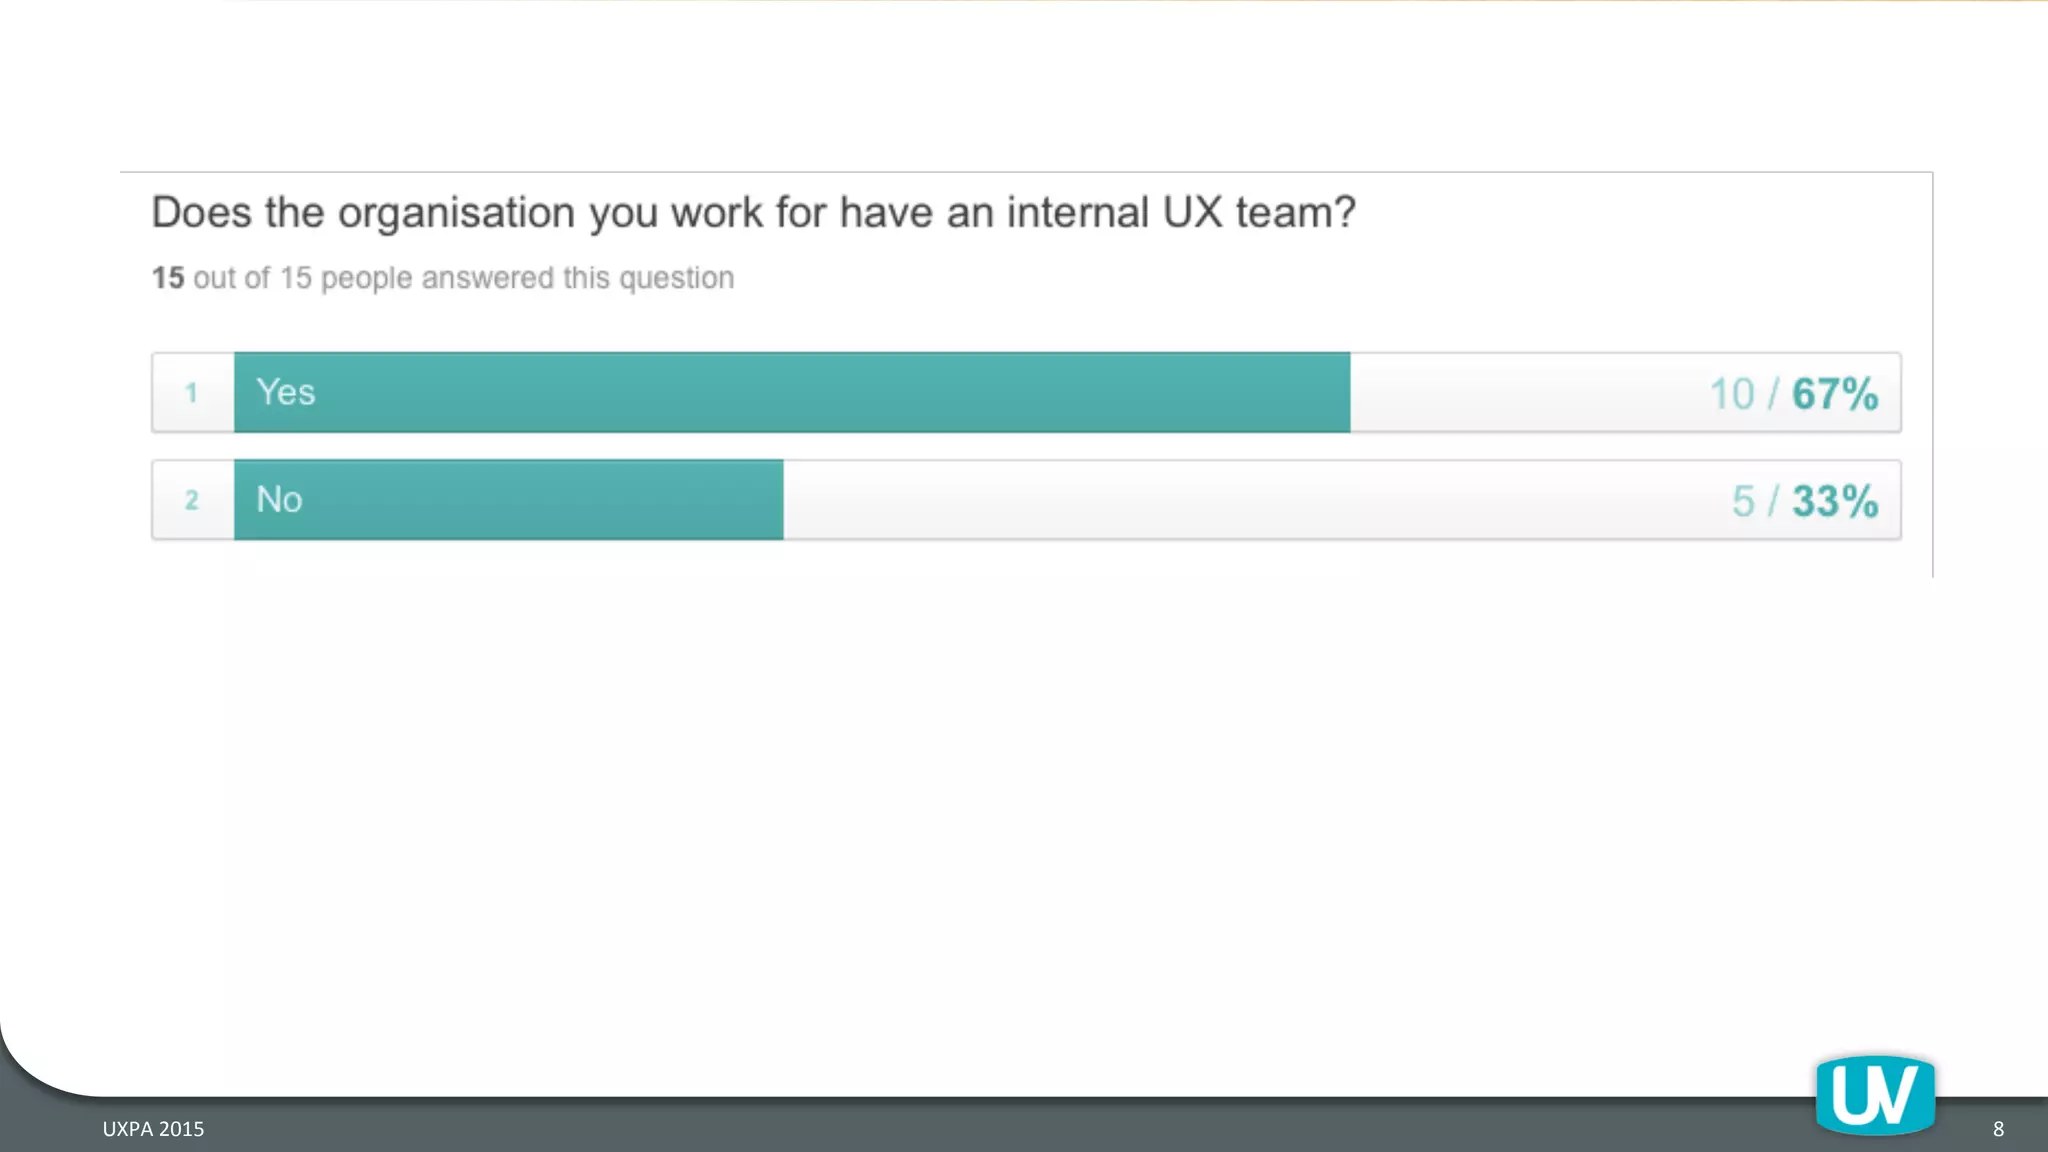The image size is (2048, 1152).
Task: Click the UV logo in footer
Action: [1875, 1096]
